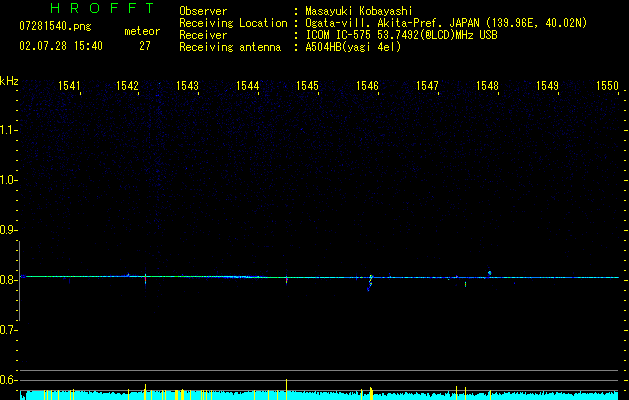Click the 1.0 frequency axis label
This screenshot has height=400, width=629.
[x=8, y=180]
